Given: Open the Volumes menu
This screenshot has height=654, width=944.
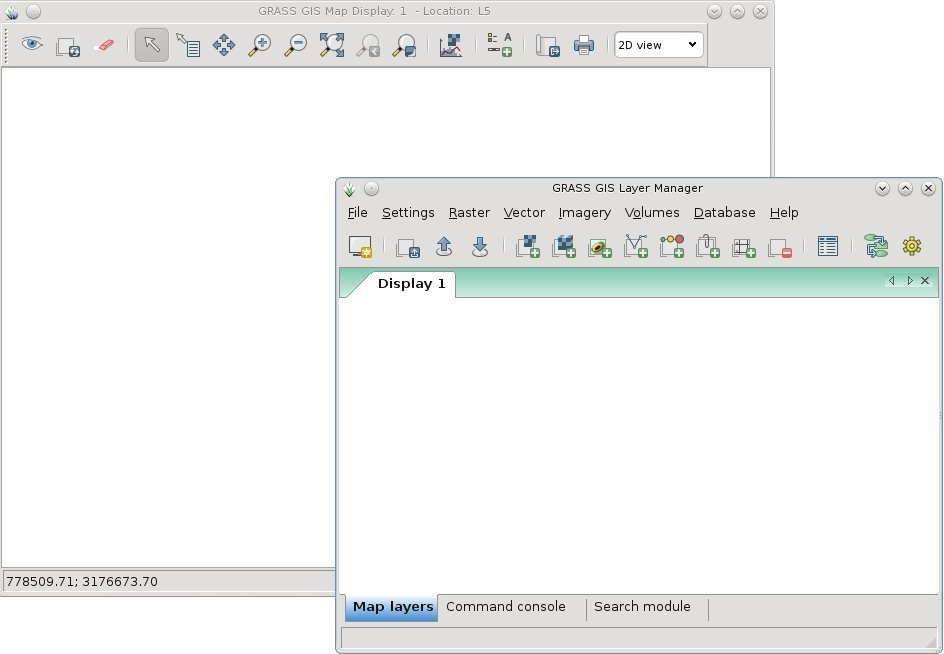Looking at the screenshot, I should [x=652, y=213].
